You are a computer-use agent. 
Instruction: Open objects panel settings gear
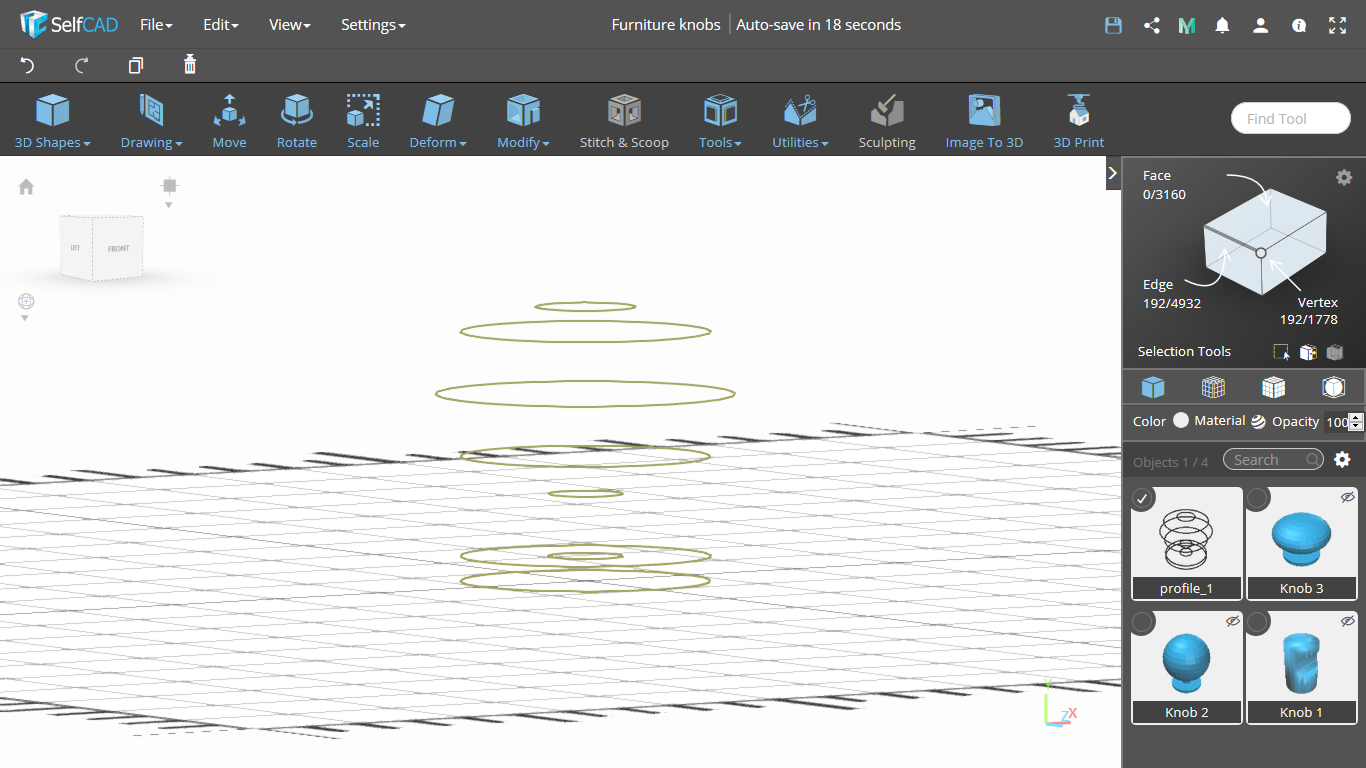click(x=1342, y=459)
